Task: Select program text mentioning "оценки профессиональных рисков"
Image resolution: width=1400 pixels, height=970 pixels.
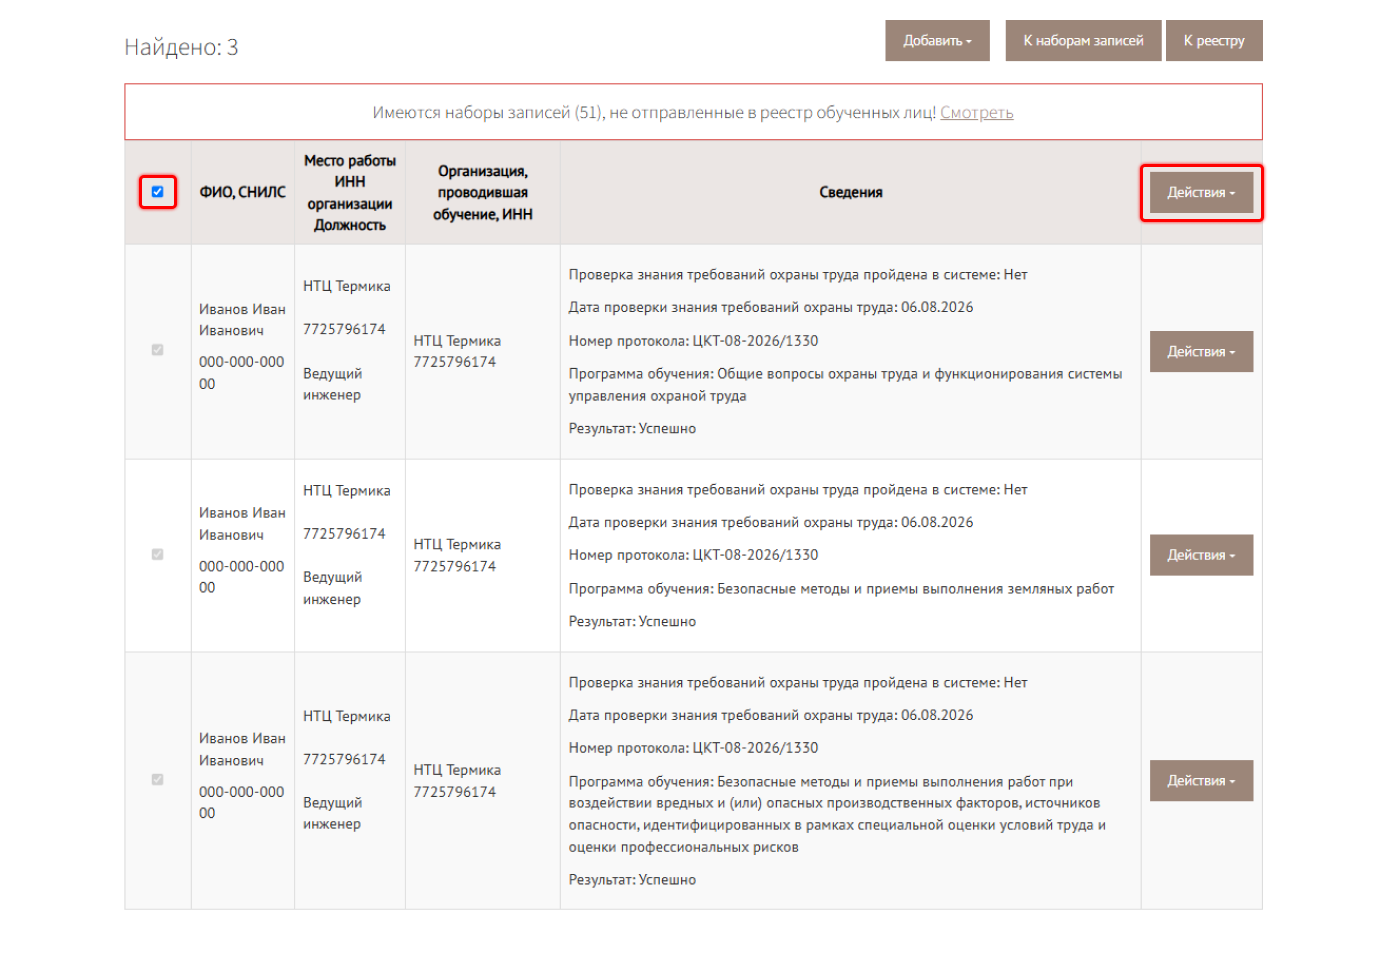Action: tap(837, 815)
